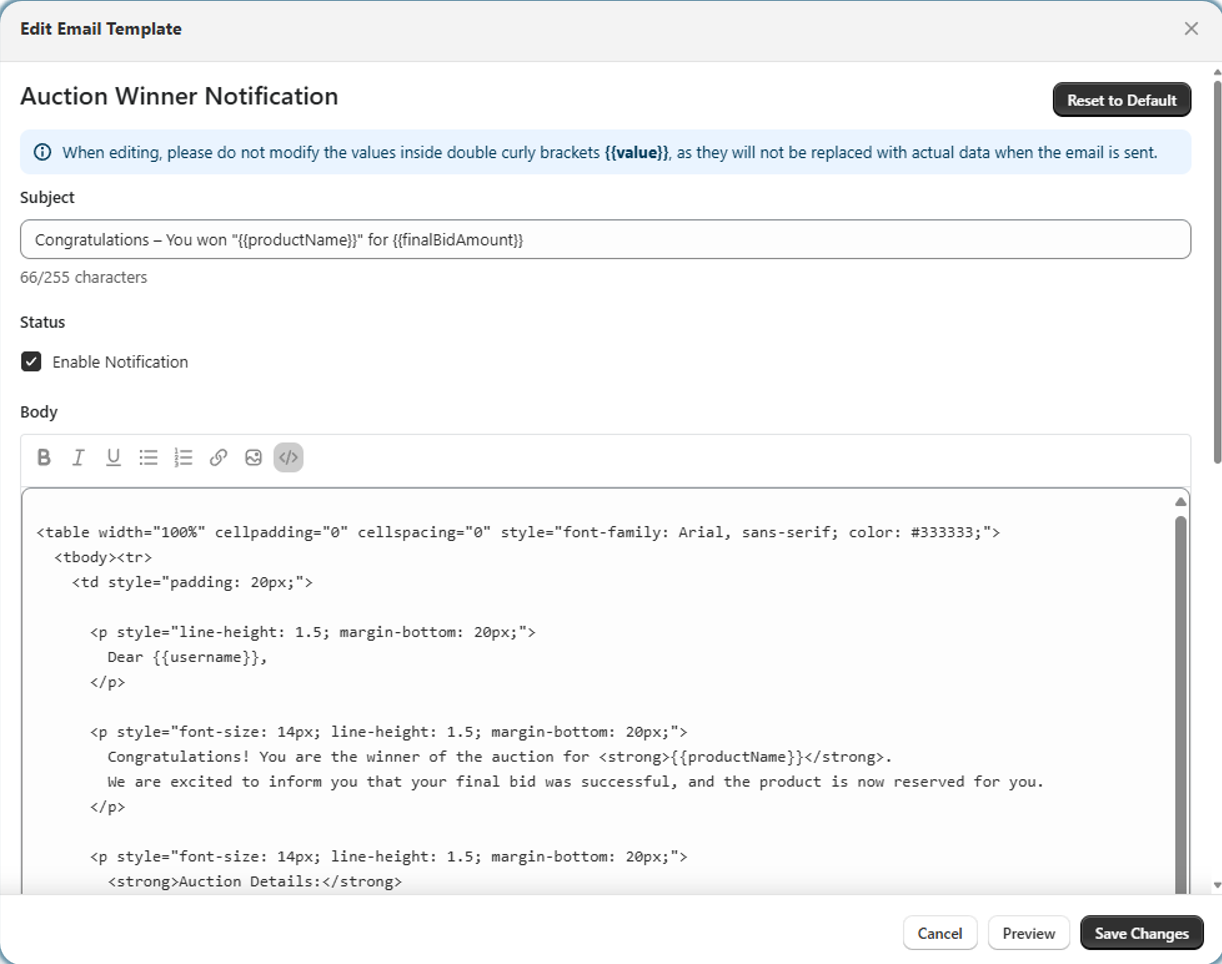
Task: Close the Edit Email Template dialog
Action: pyautogui.click(x=1191, y=29)
